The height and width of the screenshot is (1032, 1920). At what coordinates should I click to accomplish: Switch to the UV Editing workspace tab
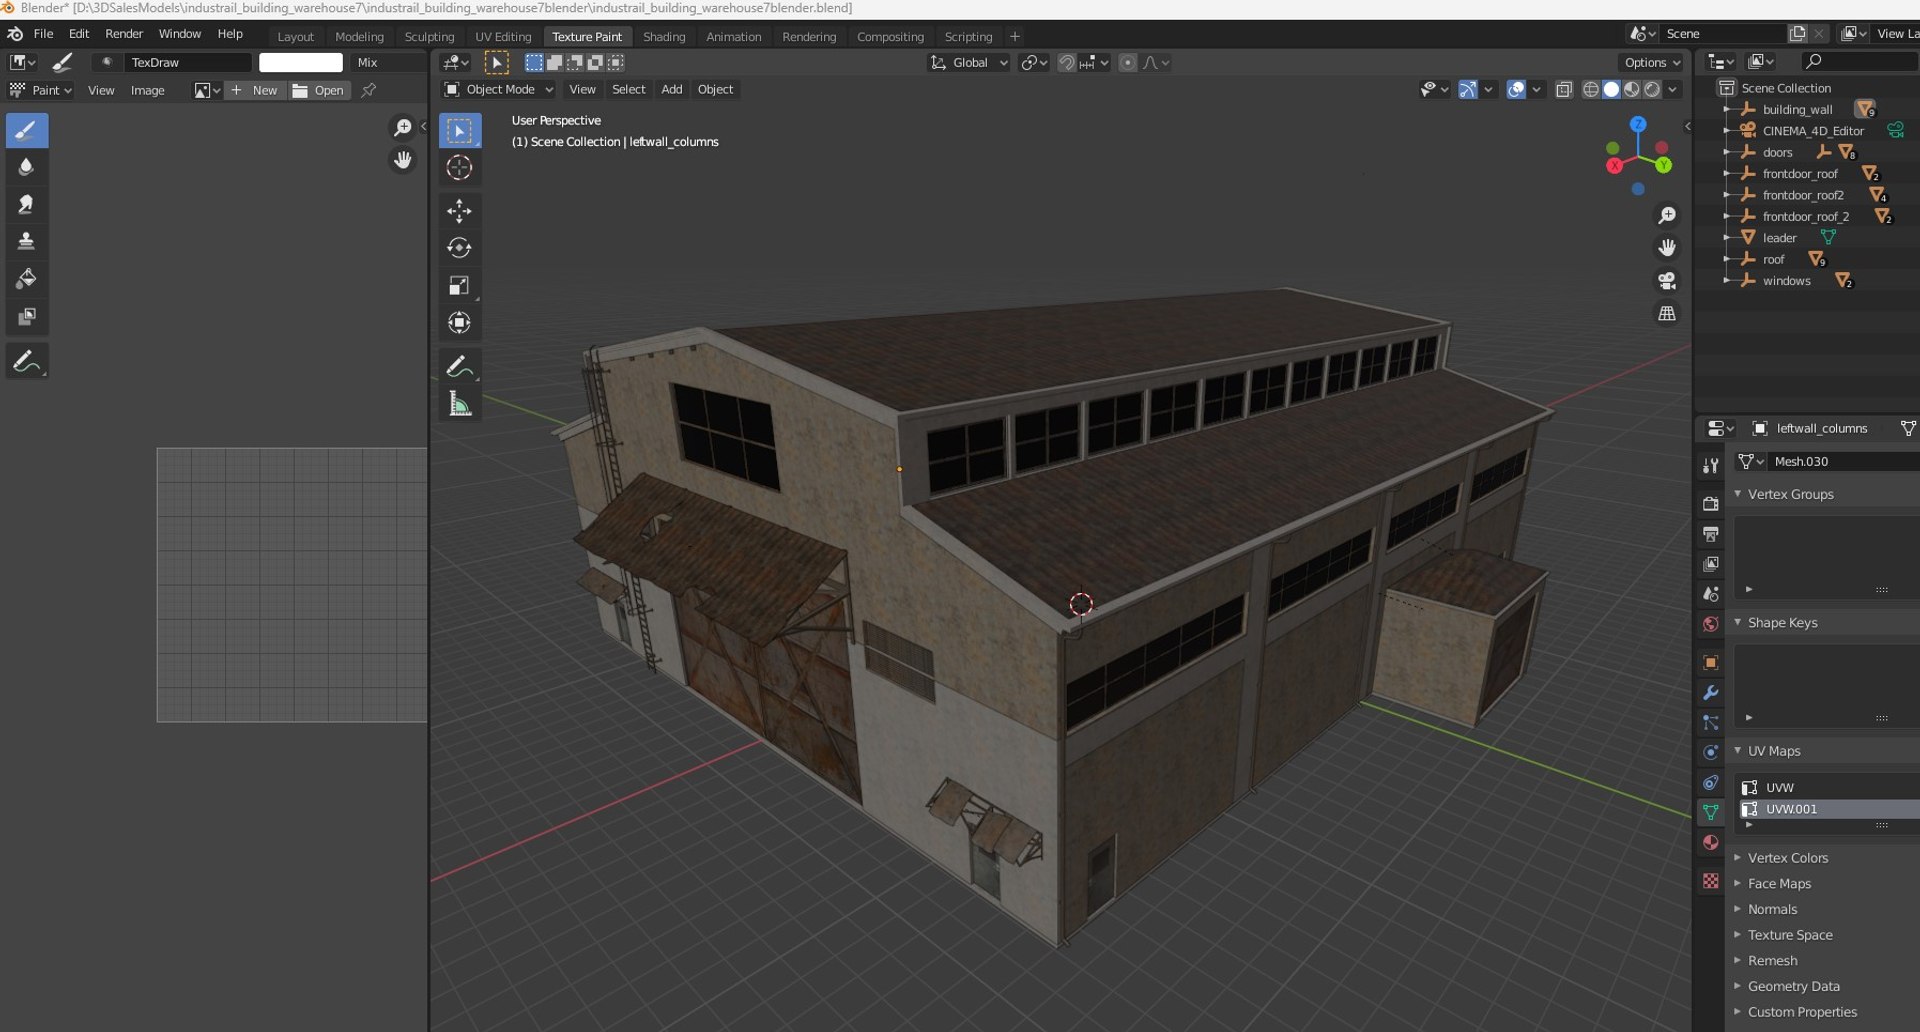click(x=503, y=36)
